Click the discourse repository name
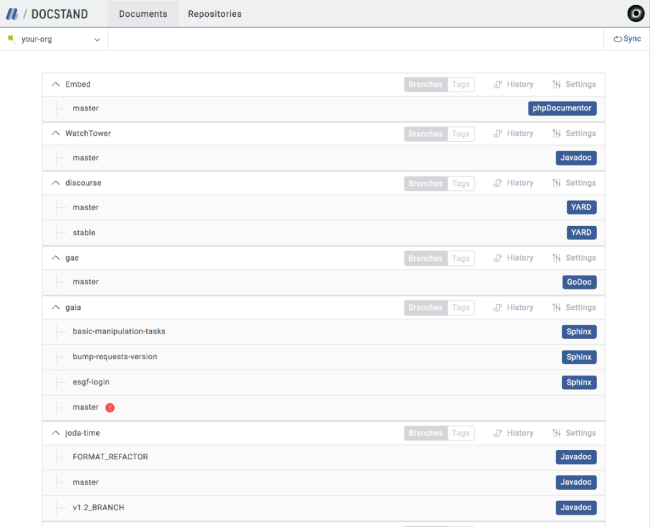This screenshot has height=527, width=650. click(x=83, y=183)
